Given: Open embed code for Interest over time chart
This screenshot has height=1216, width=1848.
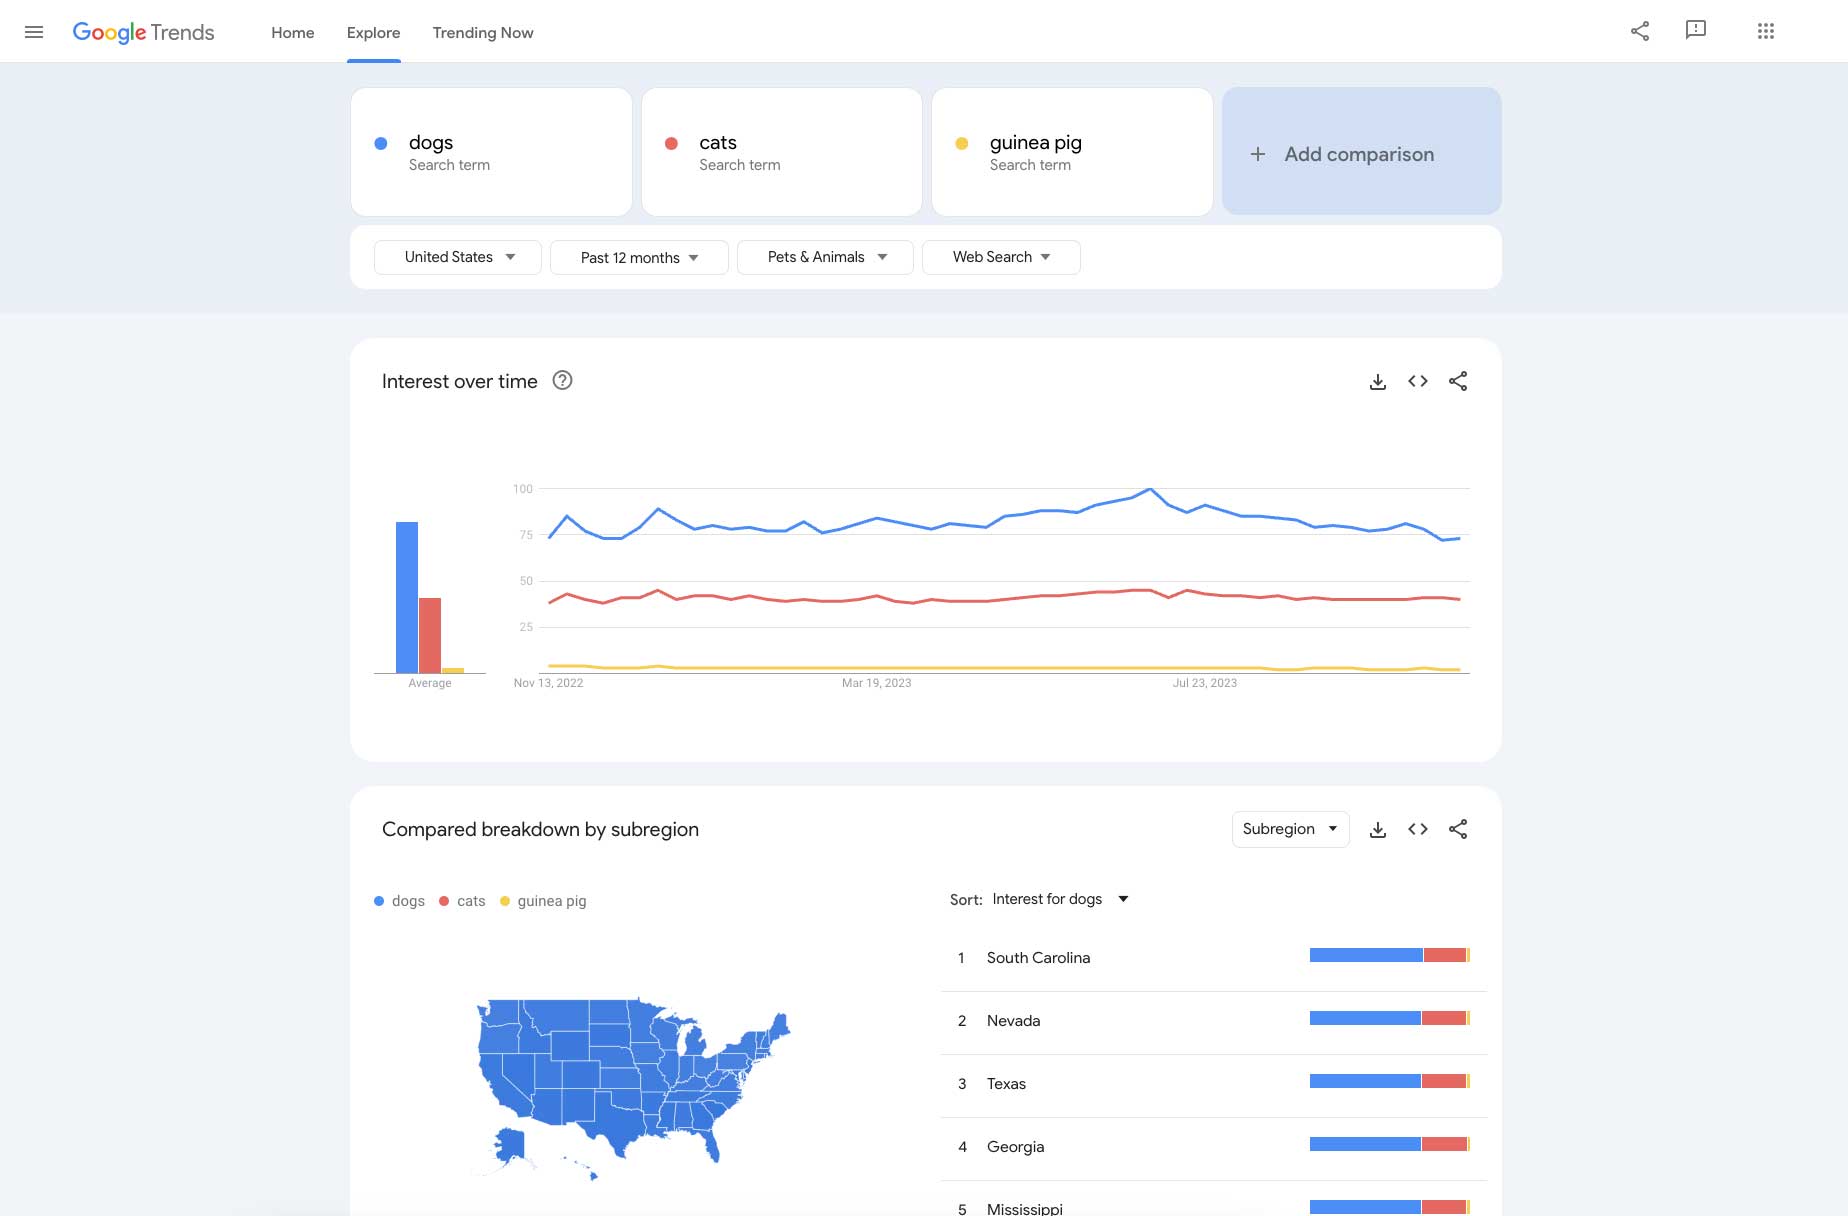Looking at the screenshot, I should pyautogui.click(x=1418, y=381).
